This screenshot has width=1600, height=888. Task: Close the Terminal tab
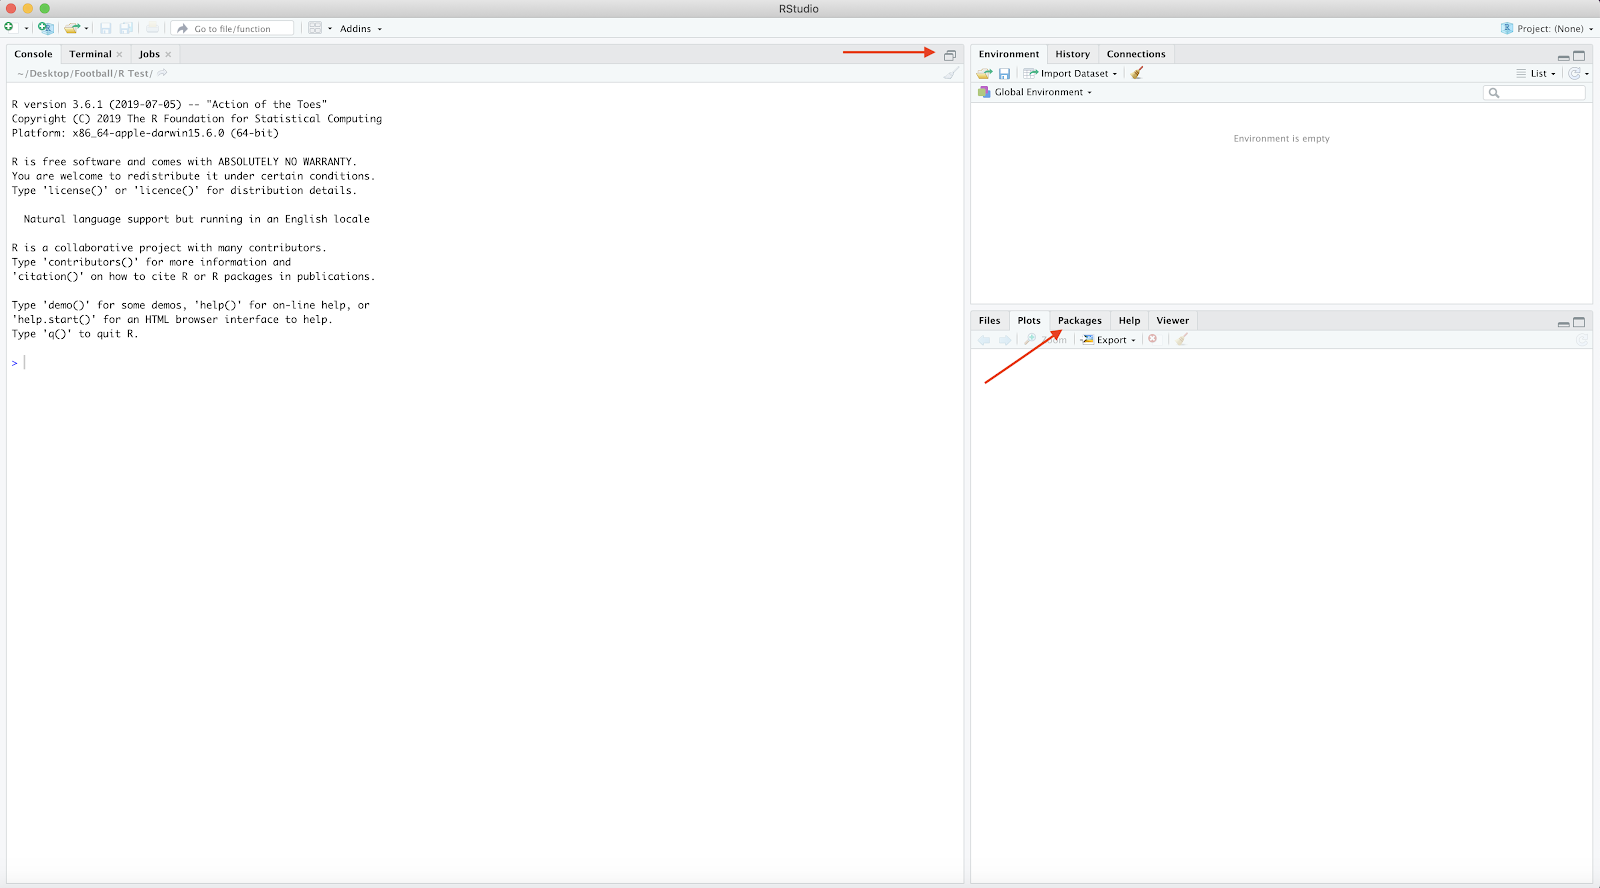120,55
